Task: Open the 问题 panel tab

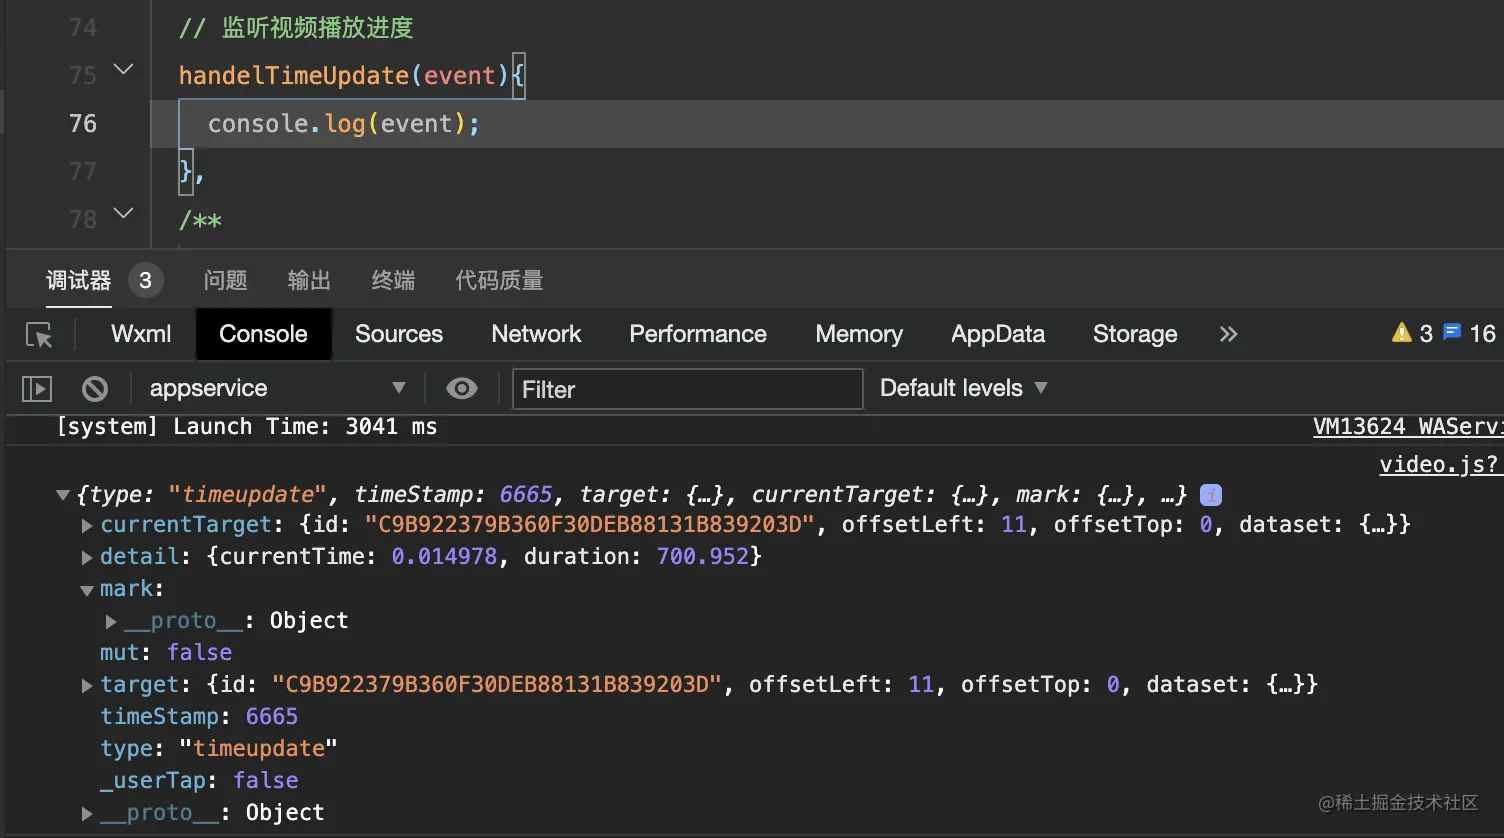Action: (x=225, y=281)
